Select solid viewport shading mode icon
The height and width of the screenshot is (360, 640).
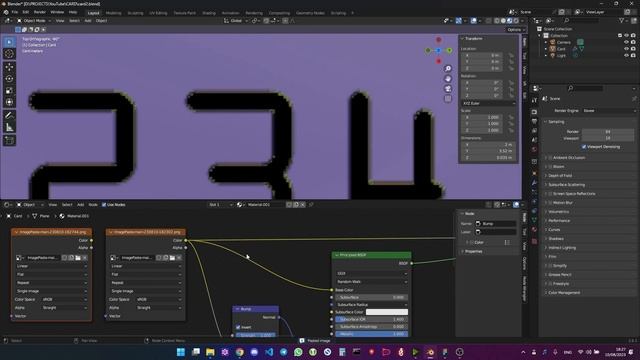(503, 20)
